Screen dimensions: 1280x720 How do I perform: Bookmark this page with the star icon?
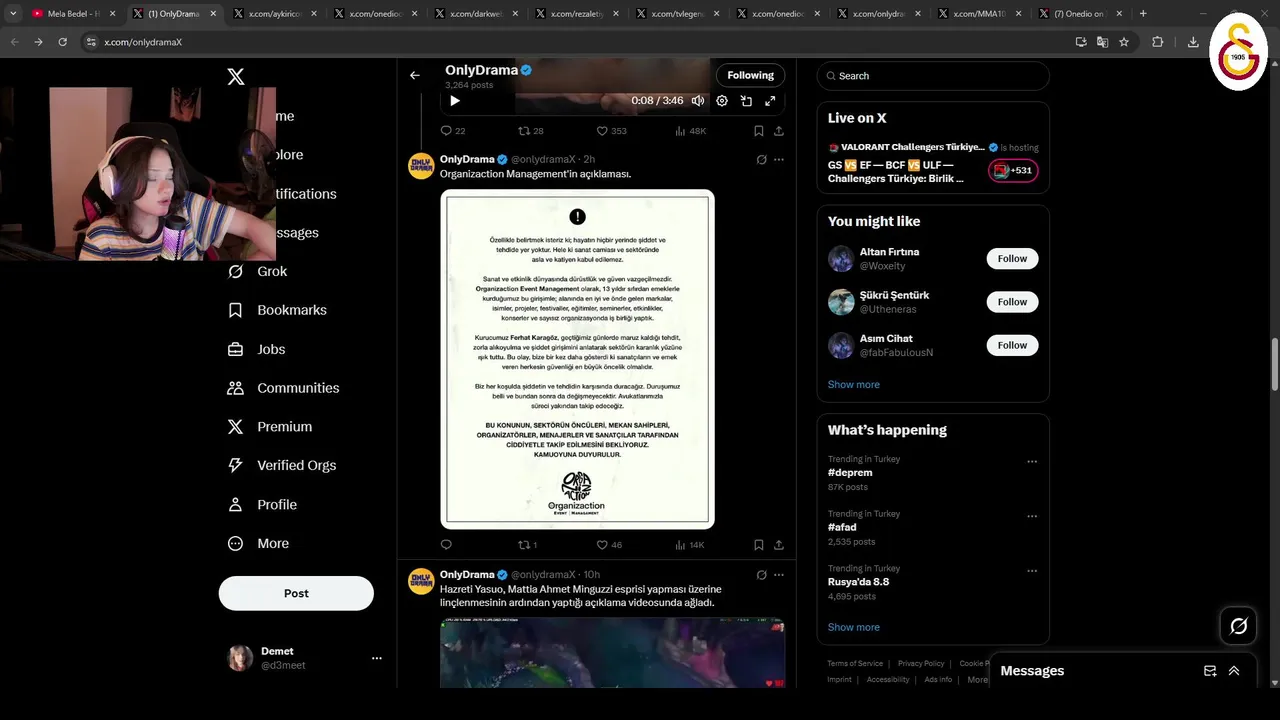pos(1124,42)
